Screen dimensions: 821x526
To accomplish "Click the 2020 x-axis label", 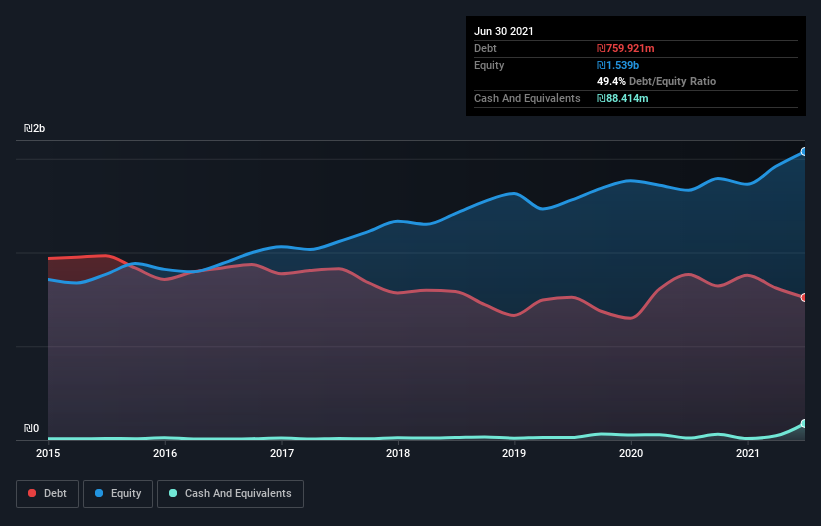I will (631, 453).
